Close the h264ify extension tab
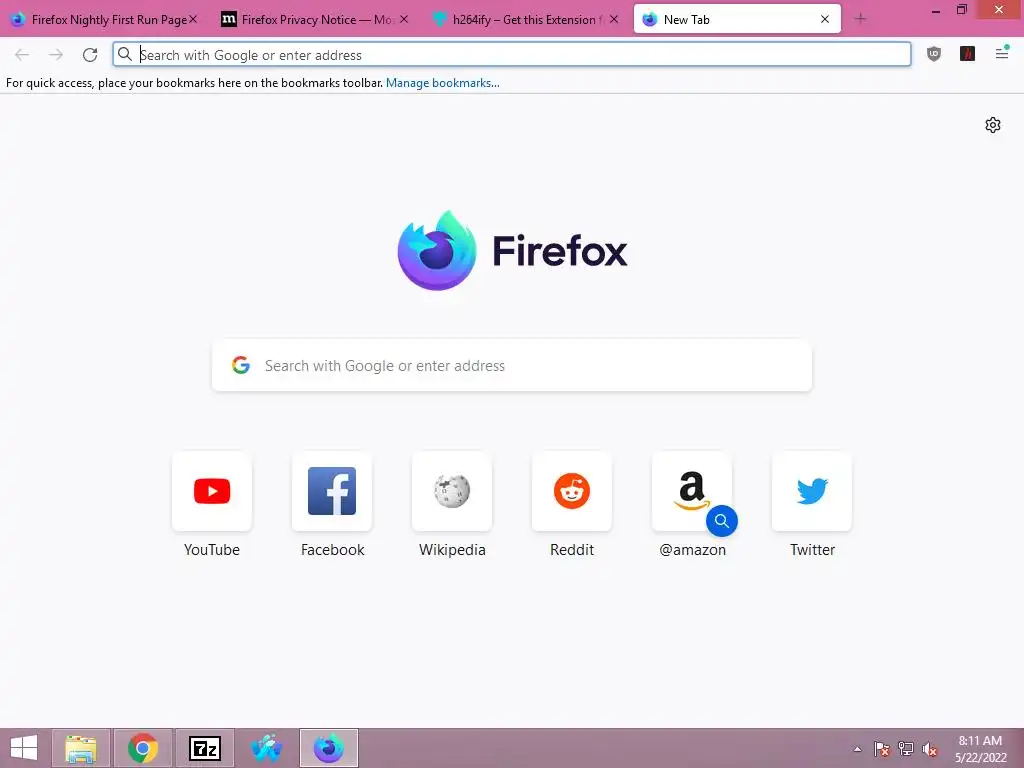Viewport: 1024px width, 768px height. tap(614, 20)
